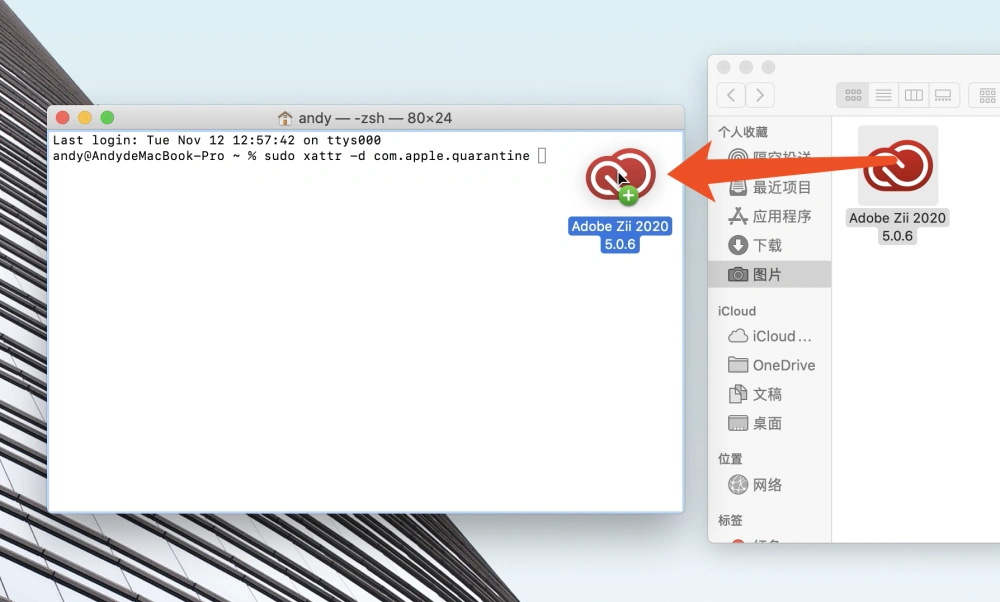Click the 个人收藏 sidebar section header
The height and width of the screenshot is (602, 1000).
pos(743,132)
